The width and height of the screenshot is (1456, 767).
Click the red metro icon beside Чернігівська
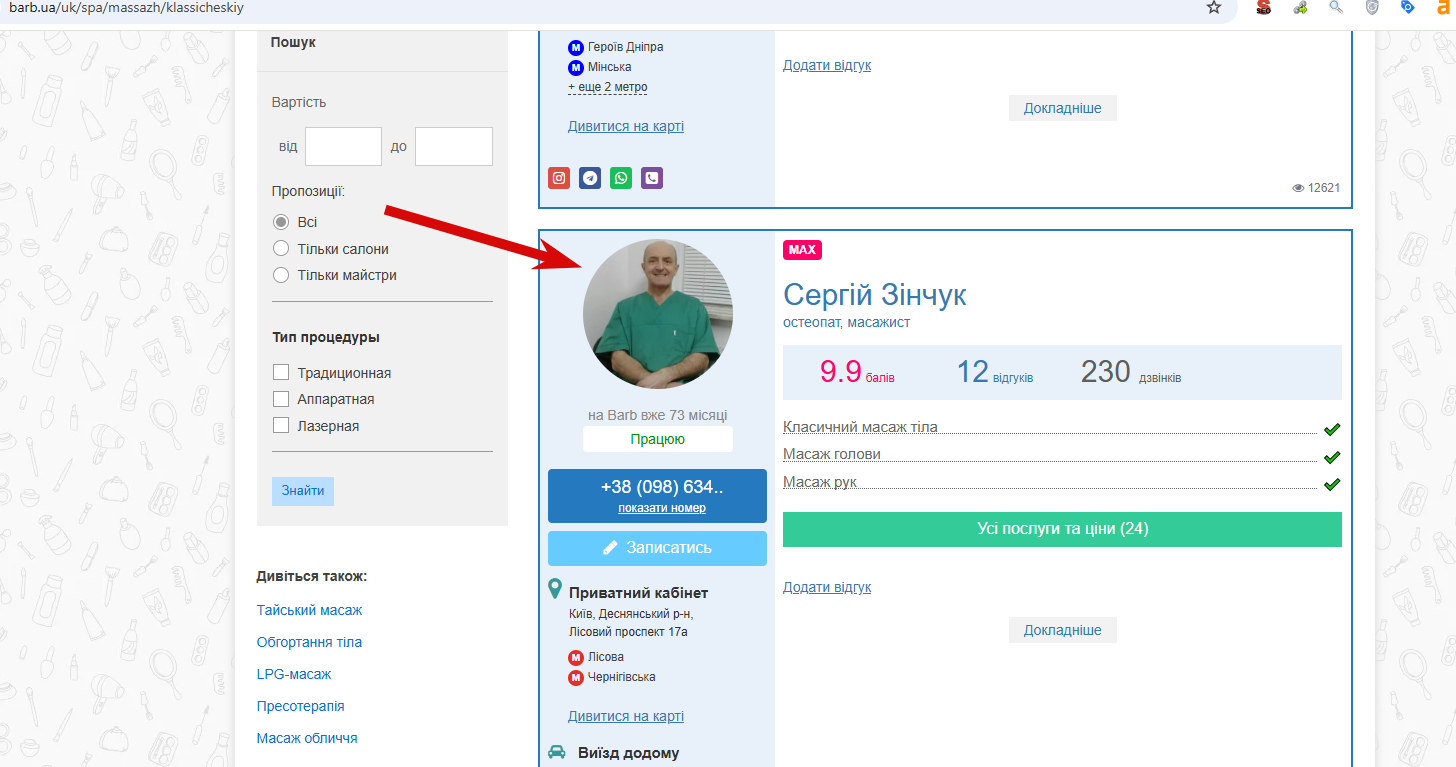[576, 678]
